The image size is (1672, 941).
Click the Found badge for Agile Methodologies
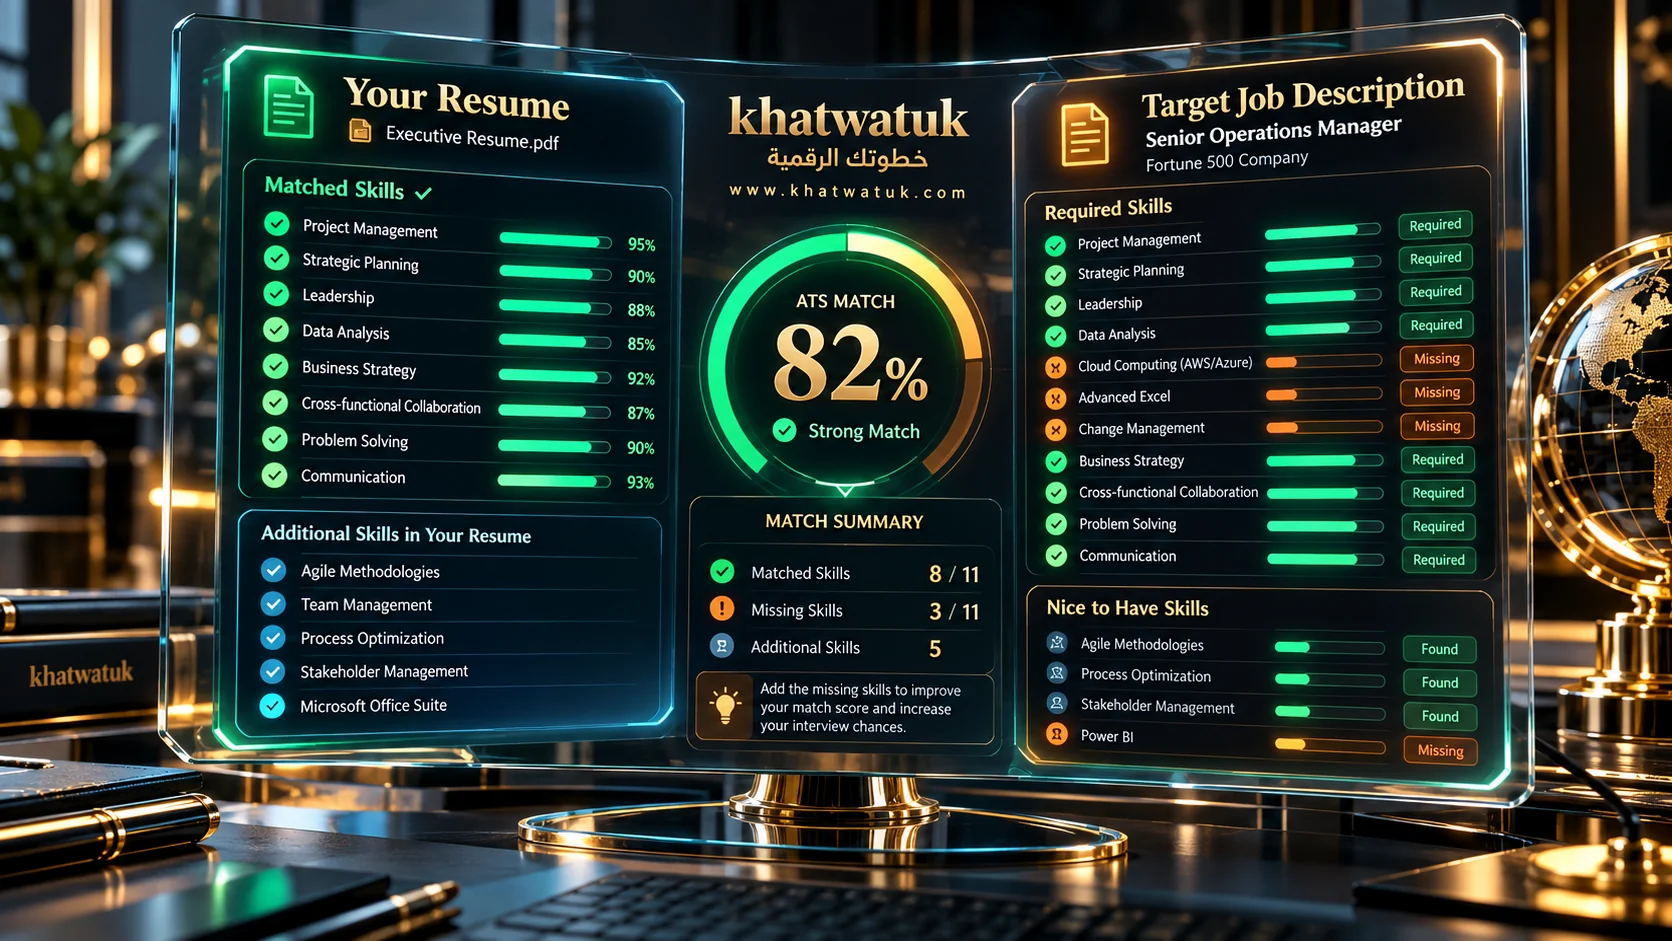[1440, 649]
